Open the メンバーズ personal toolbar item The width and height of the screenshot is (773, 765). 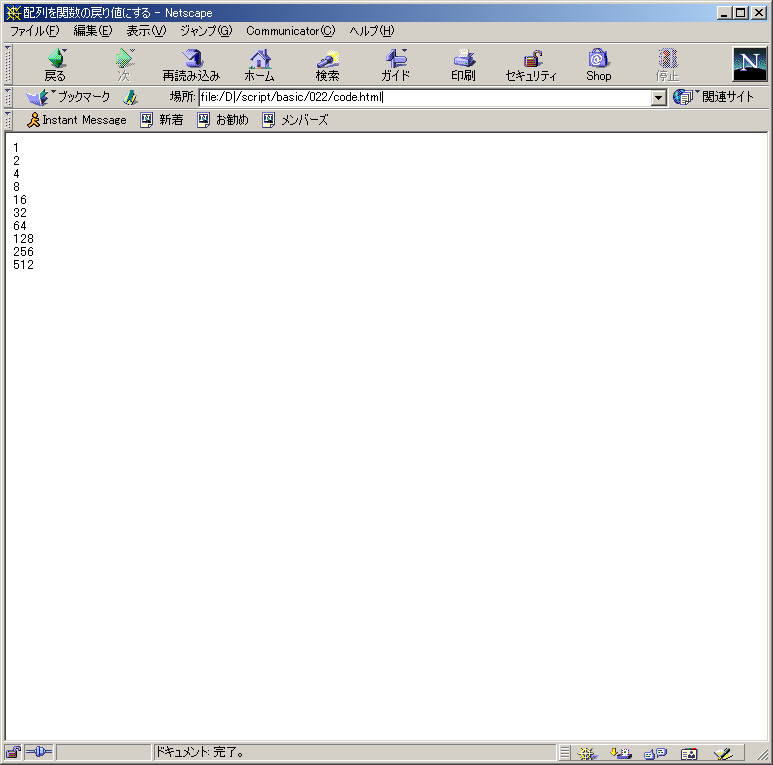point(295,120)
